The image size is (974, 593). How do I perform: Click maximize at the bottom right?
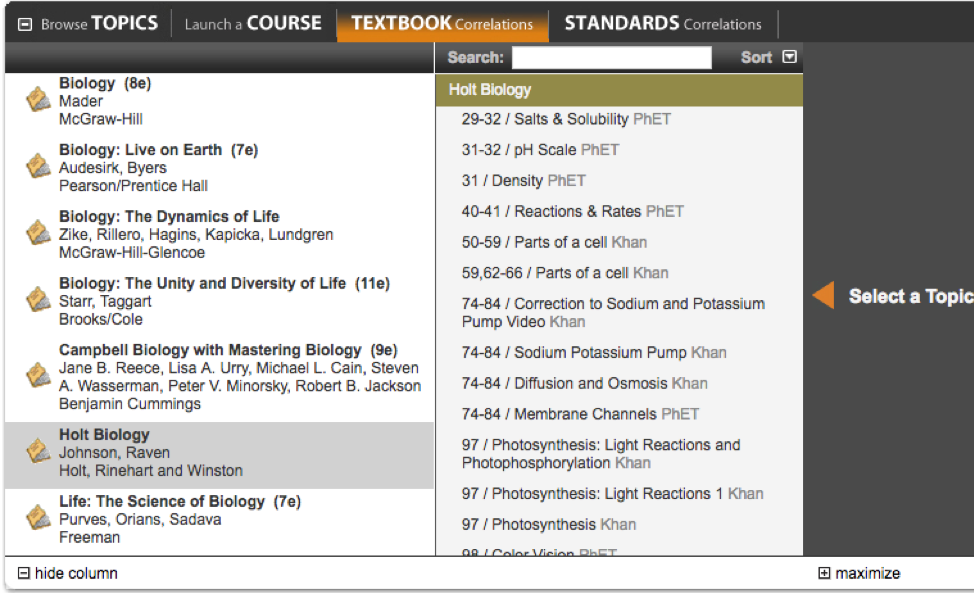click(x=859, y=573)
